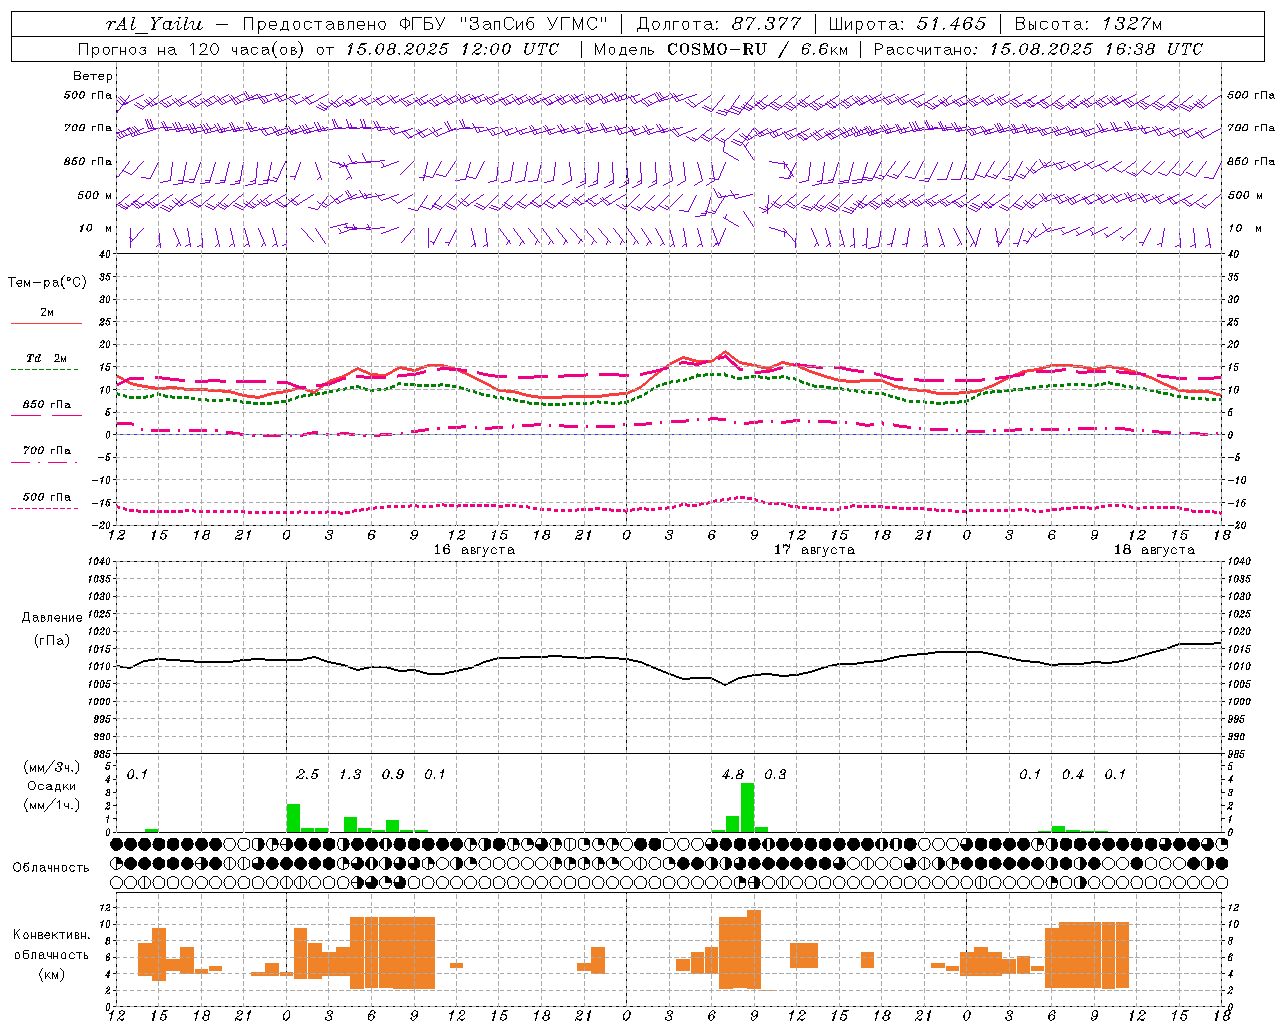Click the (мм/3ч.) unit label

coord(51,767)
